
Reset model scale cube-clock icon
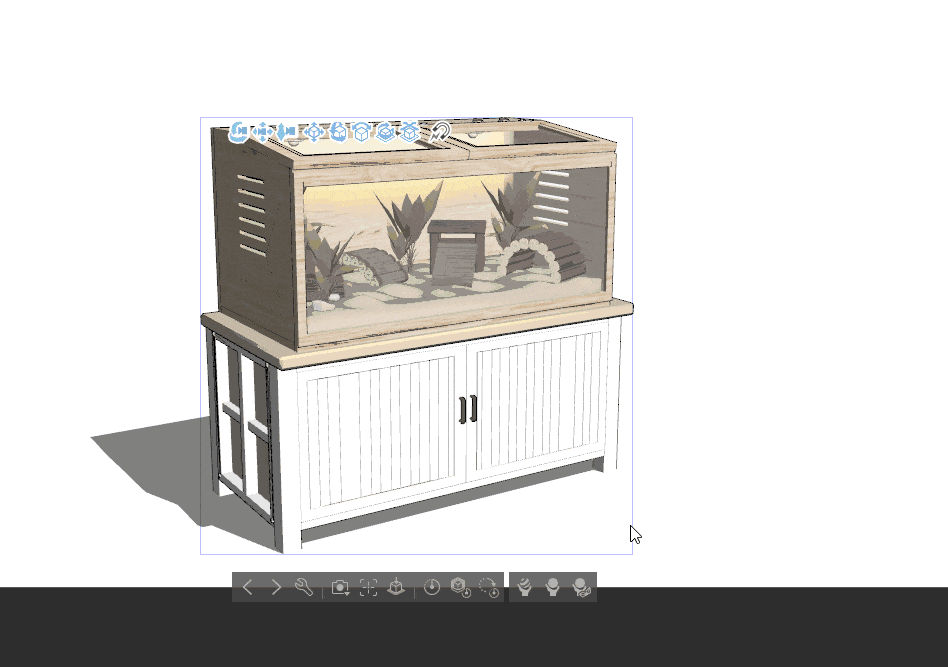point(460,588)
